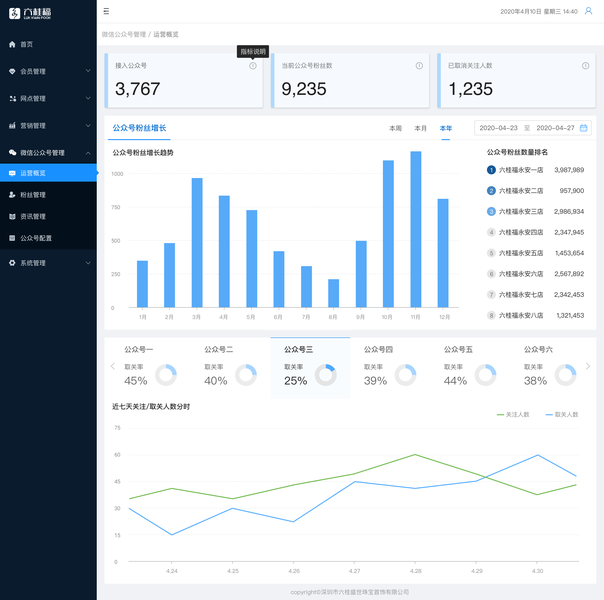Image resolution: width=604 pixels, height=600 pixels.
Task: Select the 公众号四 card
Action: tap(390, 368)
